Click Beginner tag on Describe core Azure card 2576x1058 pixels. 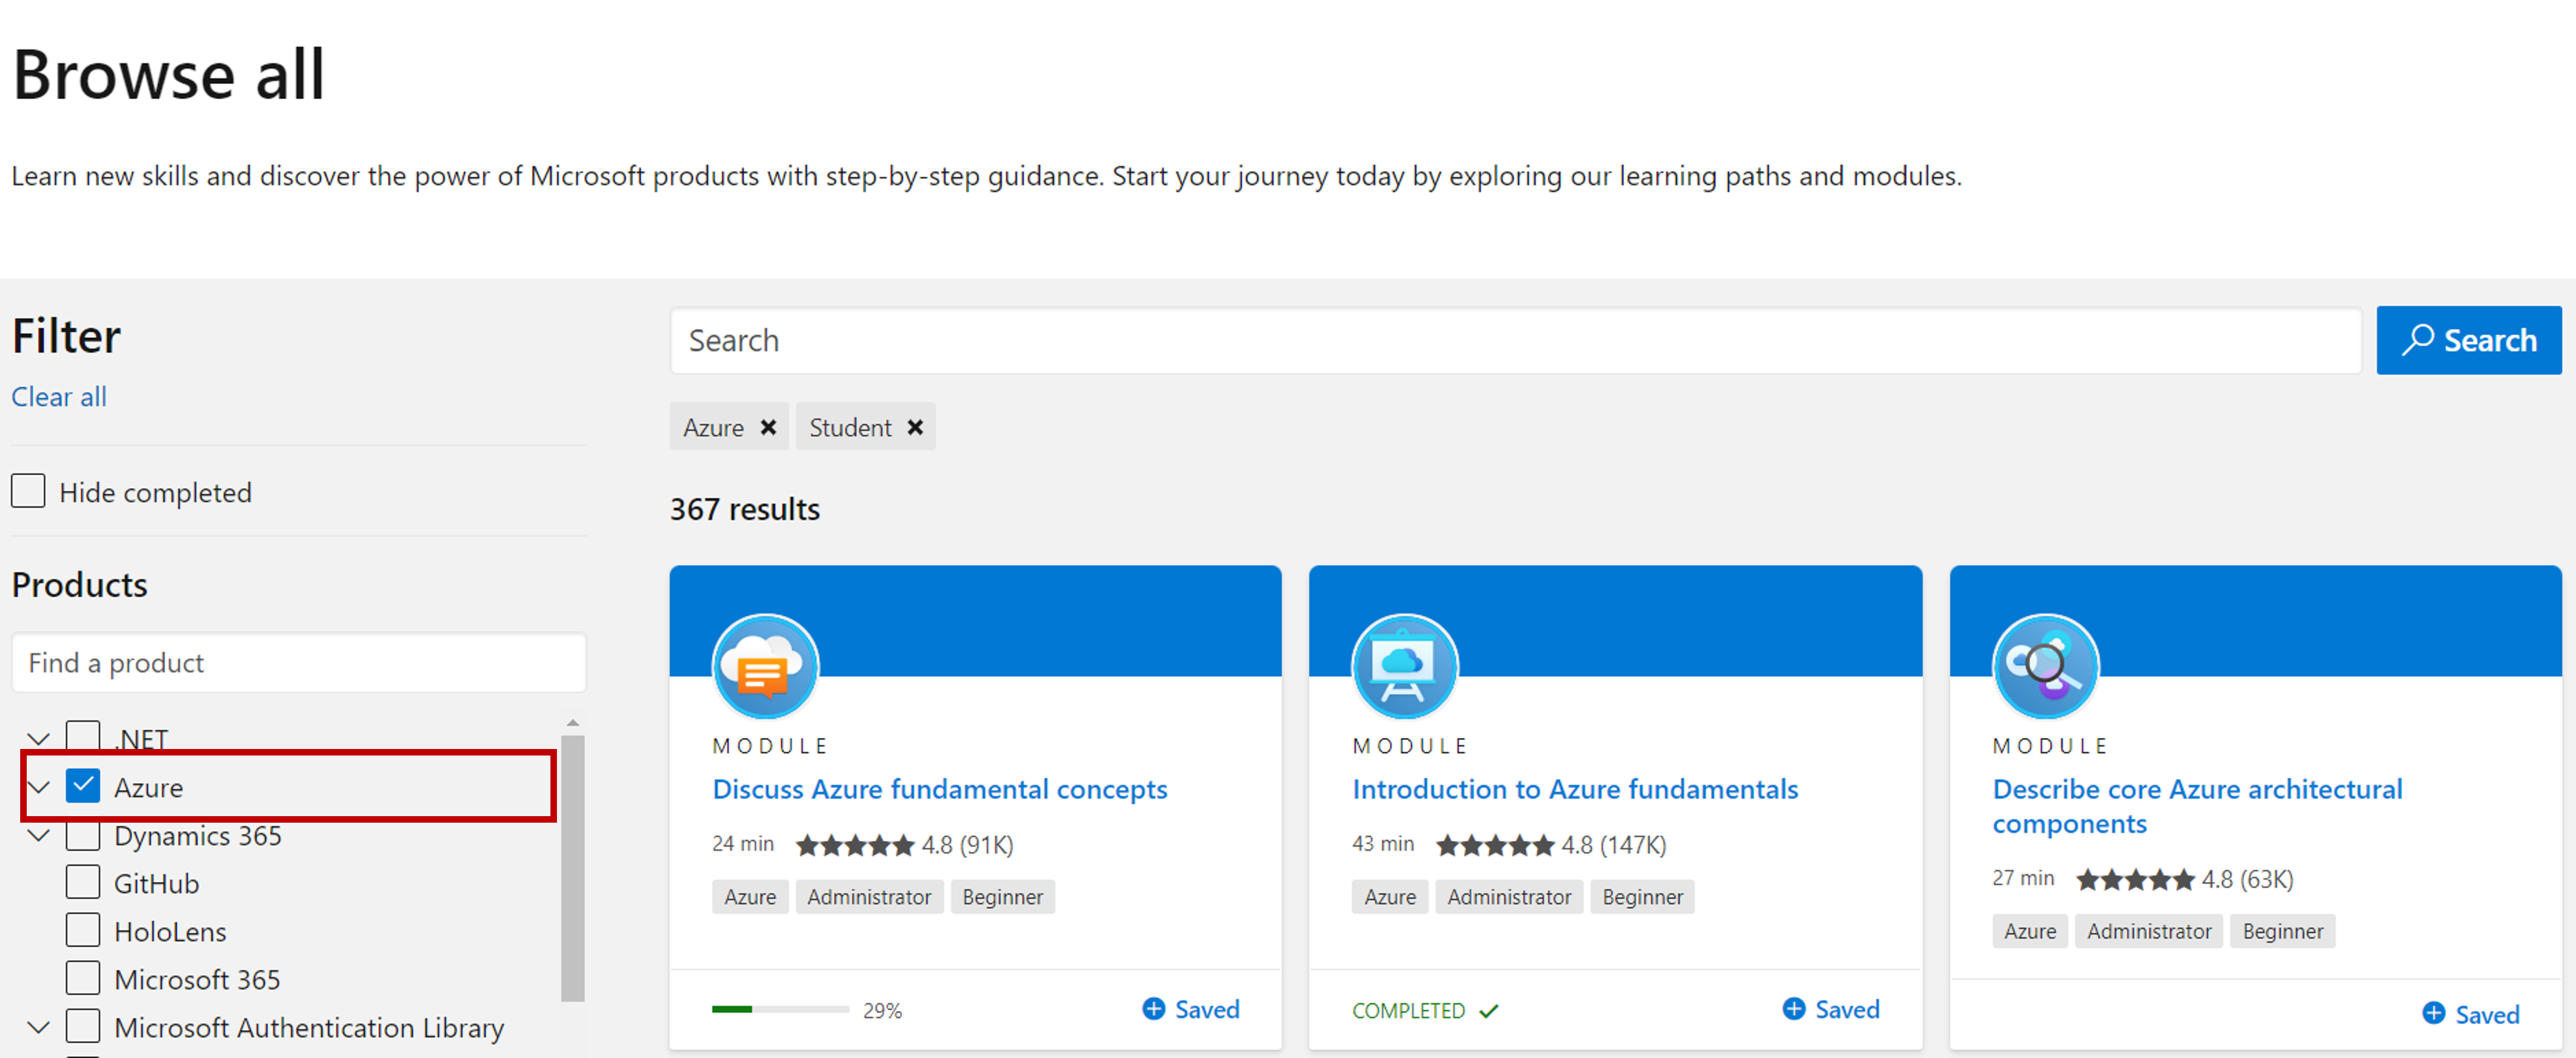[2282, 931]
